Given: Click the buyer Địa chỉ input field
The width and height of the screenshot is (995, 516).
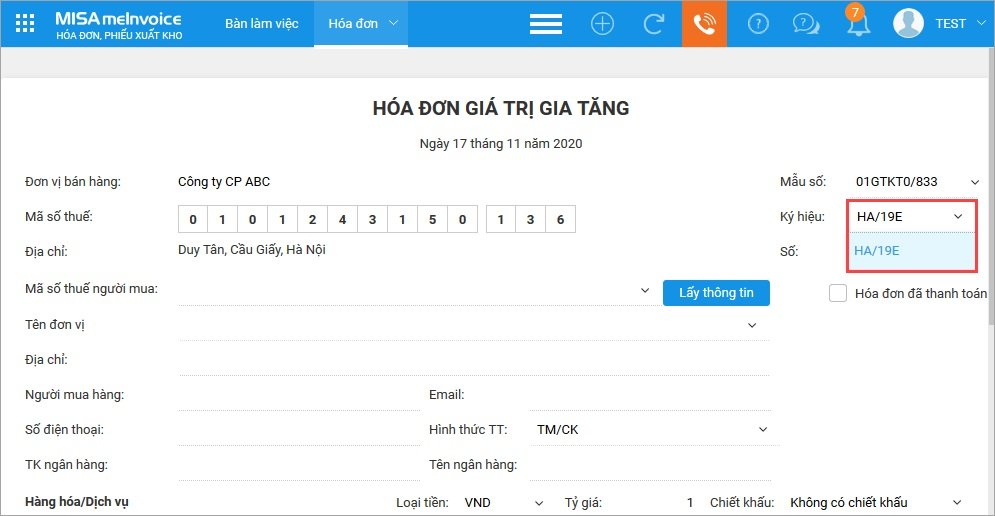Looking at the screenshot, I should click(474, 361).
